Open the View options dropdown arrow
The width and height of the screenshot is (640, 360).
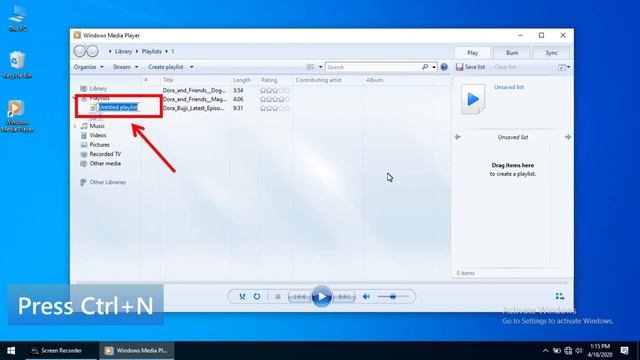(x=320, y=67)
